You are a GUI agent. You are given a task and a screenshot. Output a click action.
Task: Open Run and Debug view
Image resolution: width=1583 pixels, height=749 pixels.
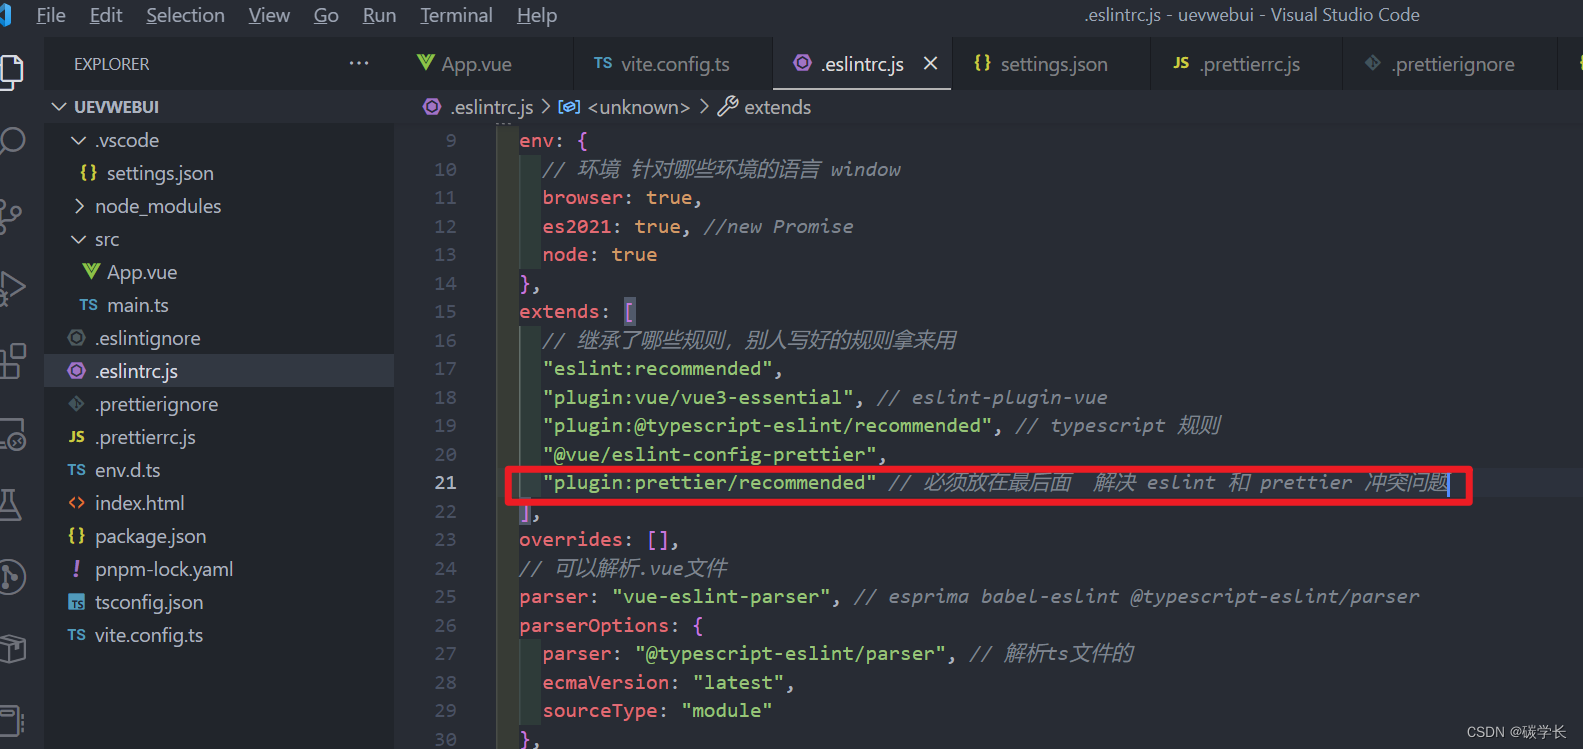[10, 288]
